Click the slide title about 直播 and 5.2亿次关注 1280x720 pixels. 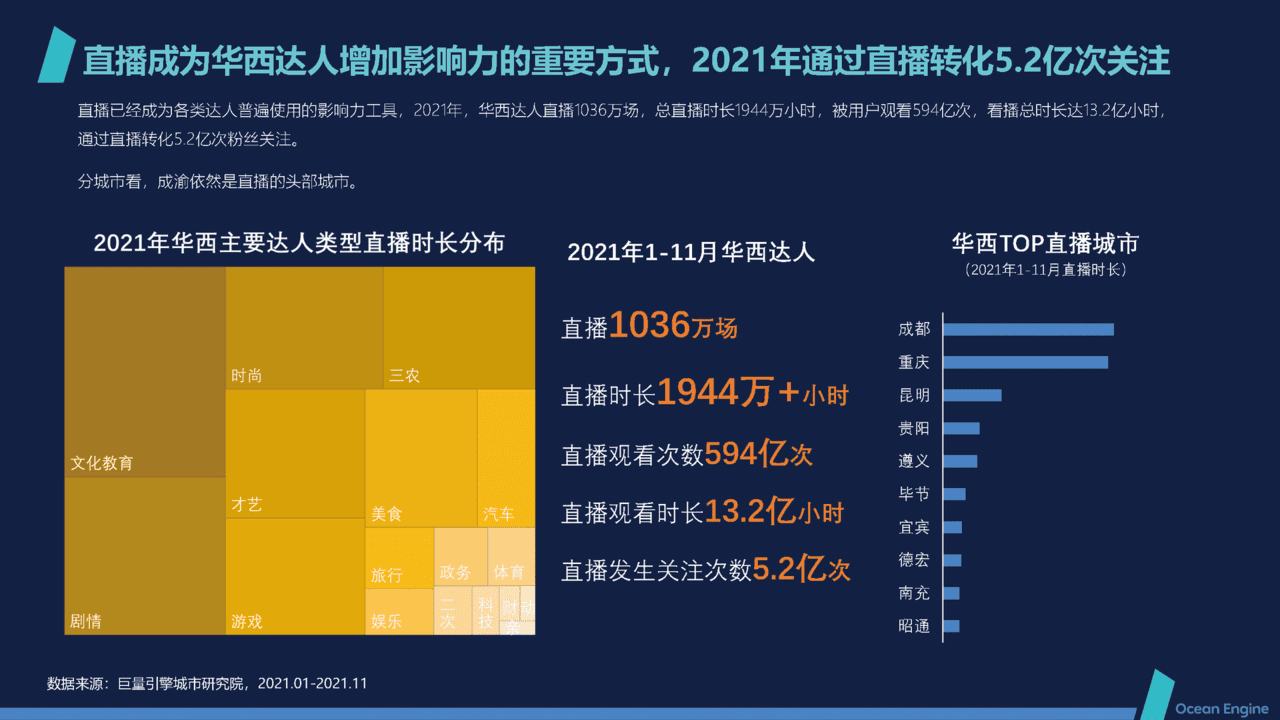coord(626,60)
